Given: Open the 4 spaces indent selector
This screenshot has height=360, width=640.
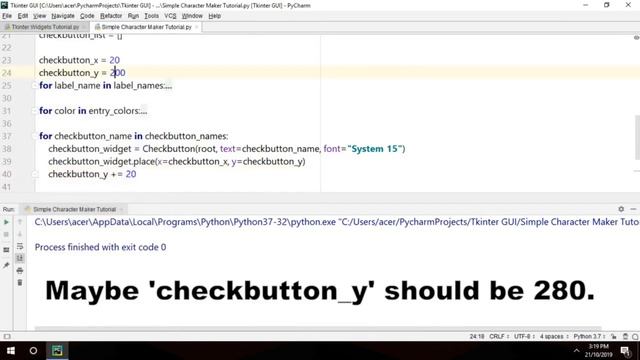Looking at the screenshot, I should (554, 336).
